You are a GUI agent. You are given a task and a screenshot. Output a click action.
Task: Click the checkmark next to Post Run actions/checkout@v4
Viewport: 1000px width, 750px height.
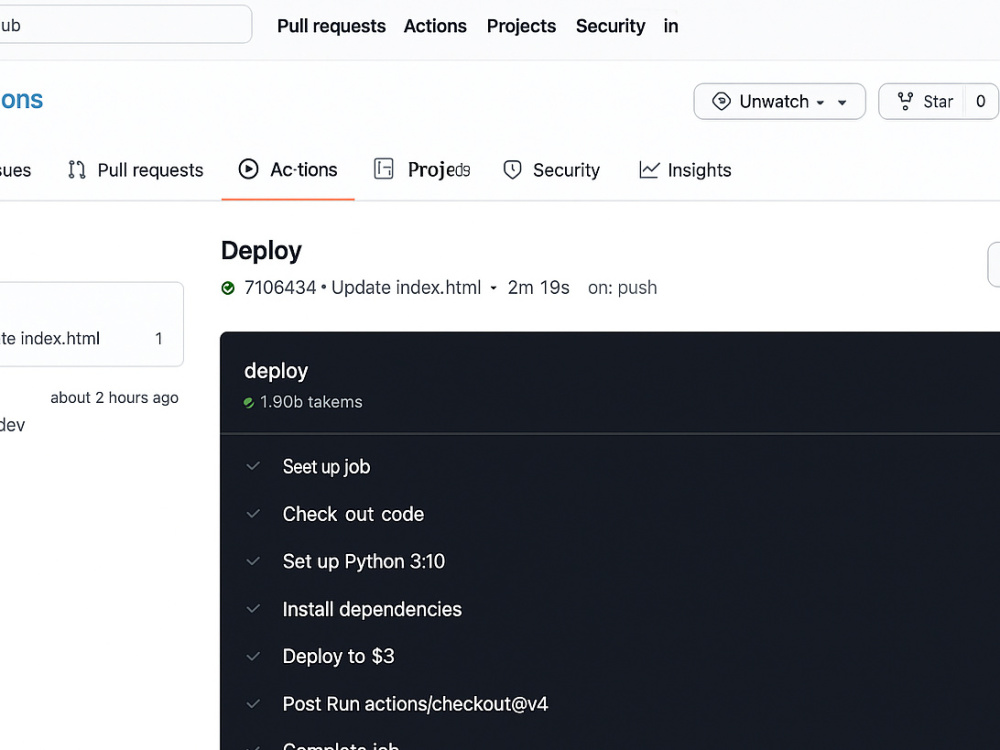tap(253, 703)
